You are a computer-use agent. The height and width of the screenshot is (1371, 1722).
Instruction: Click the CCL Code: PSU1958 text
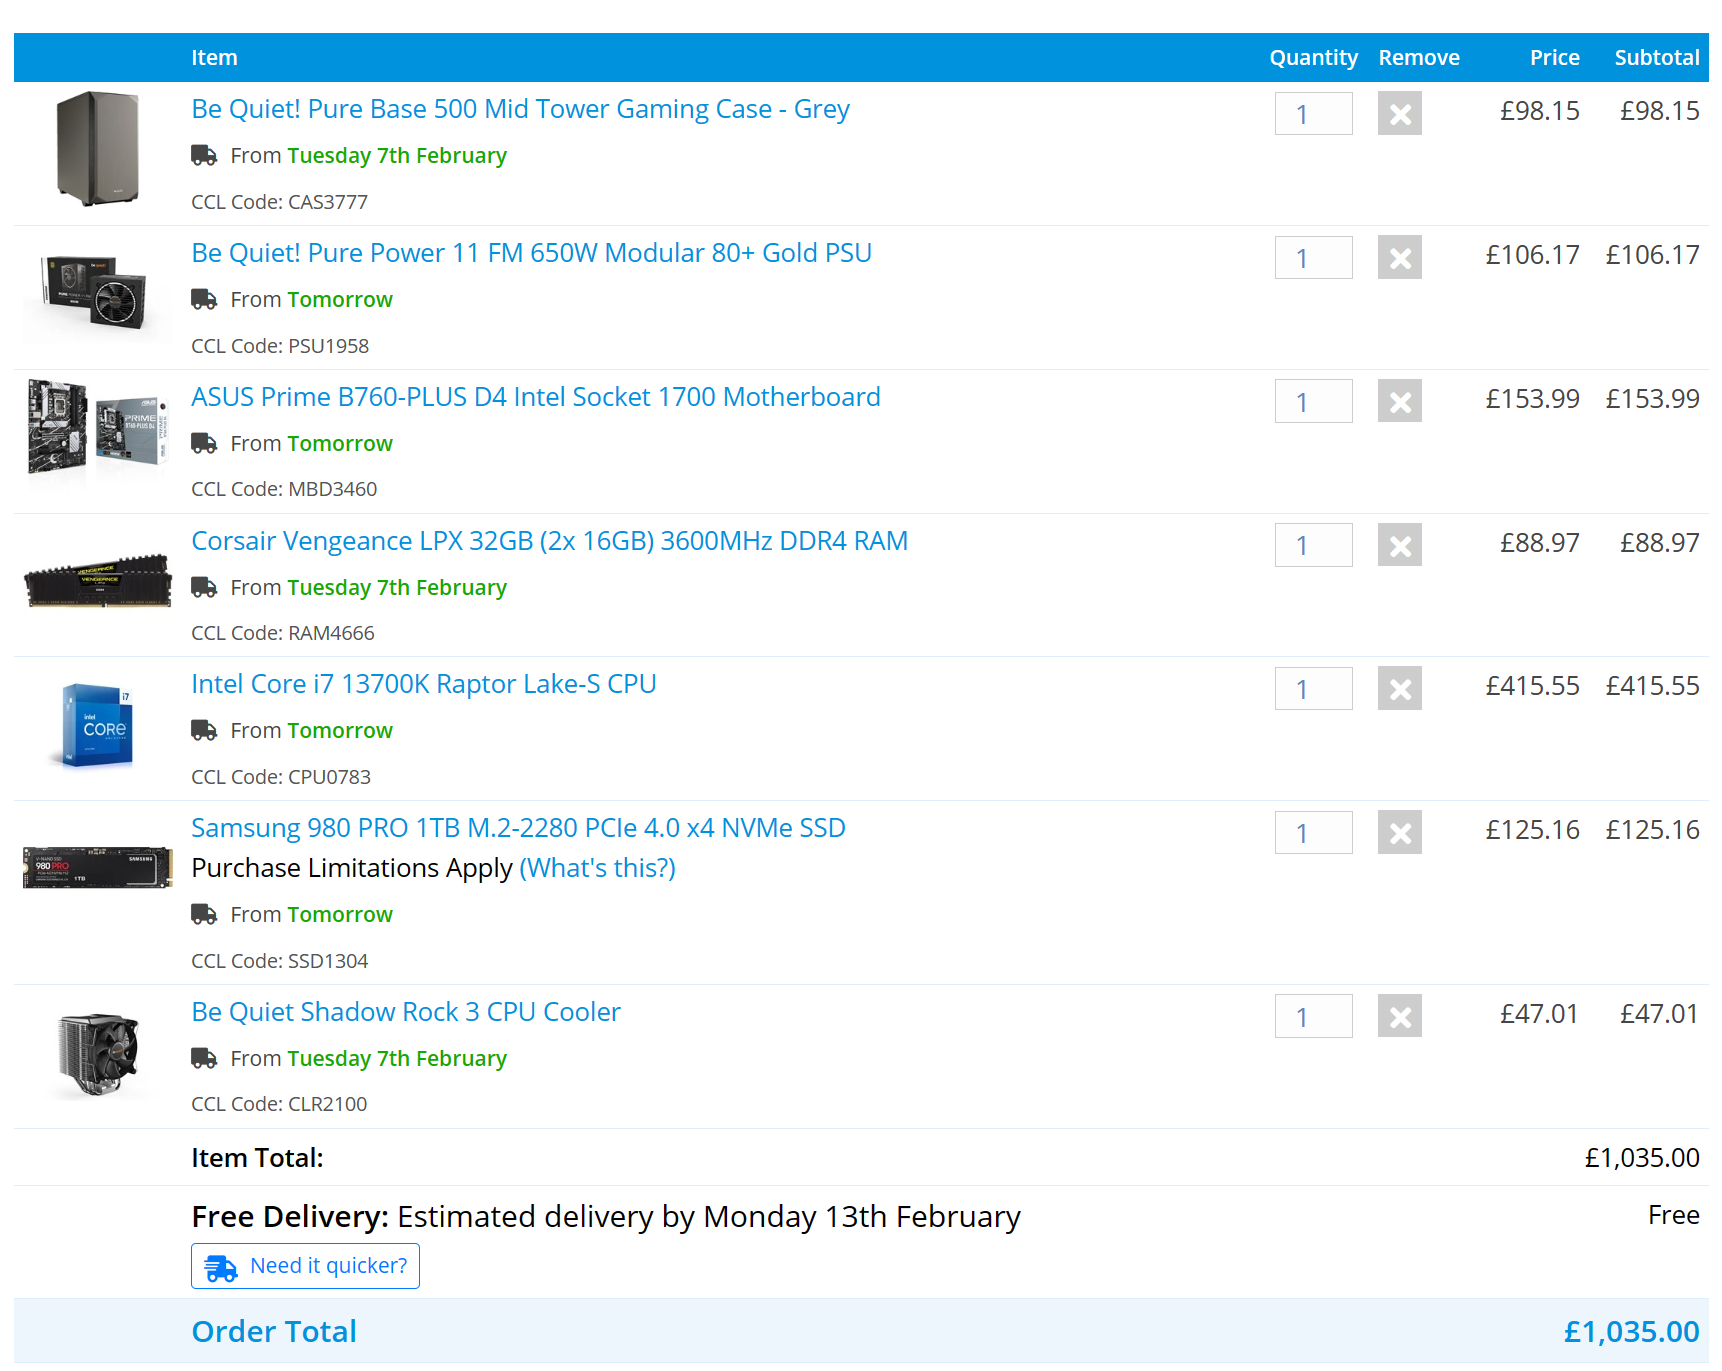280,346
